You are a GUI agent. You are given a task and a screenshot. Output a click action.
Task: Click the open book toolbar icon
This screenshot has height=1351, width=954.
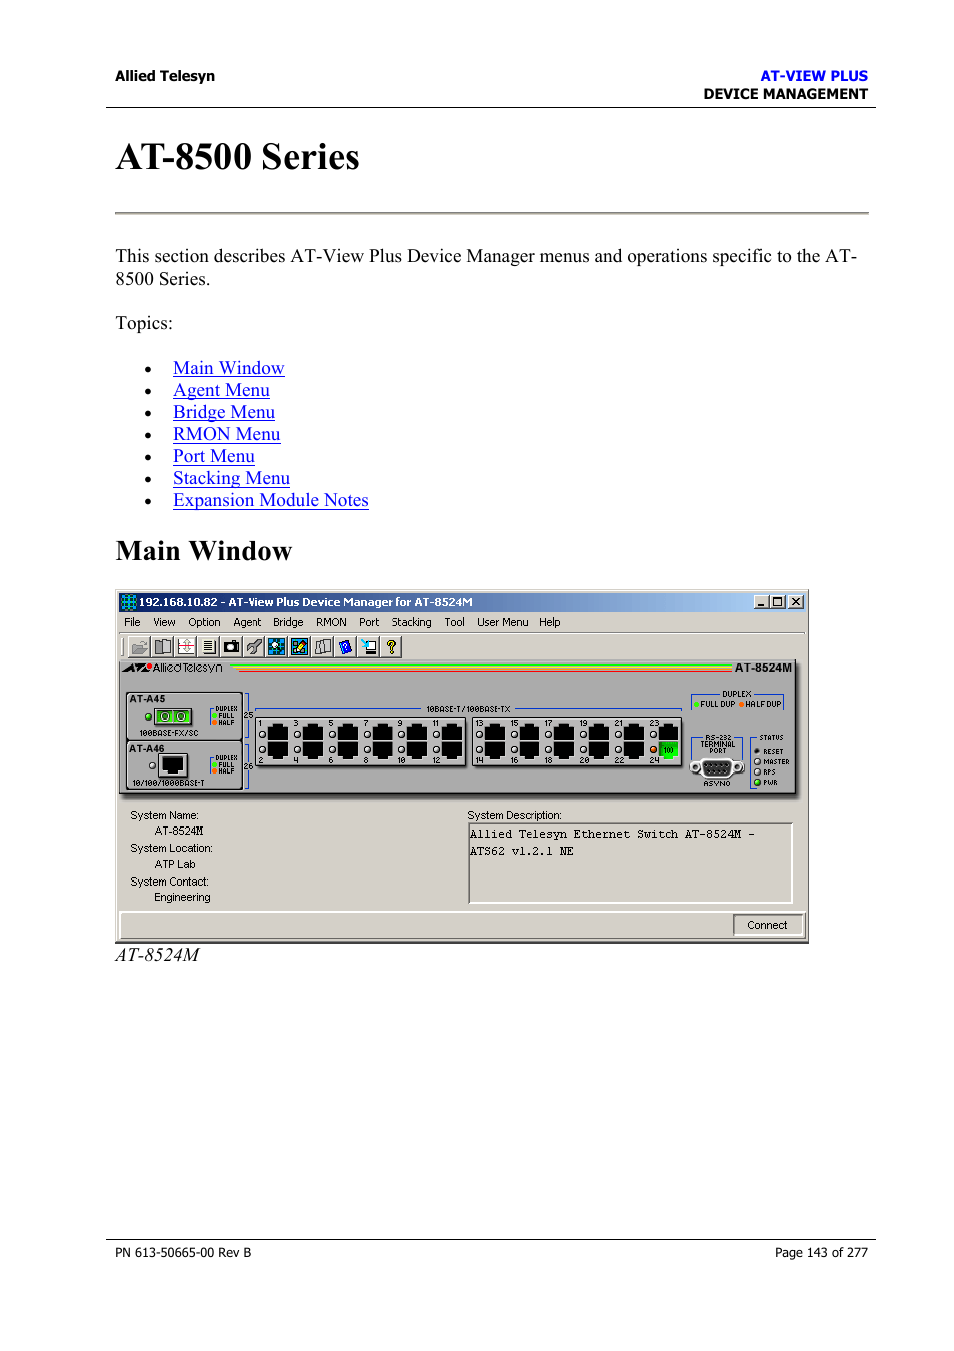coord(163,647)
